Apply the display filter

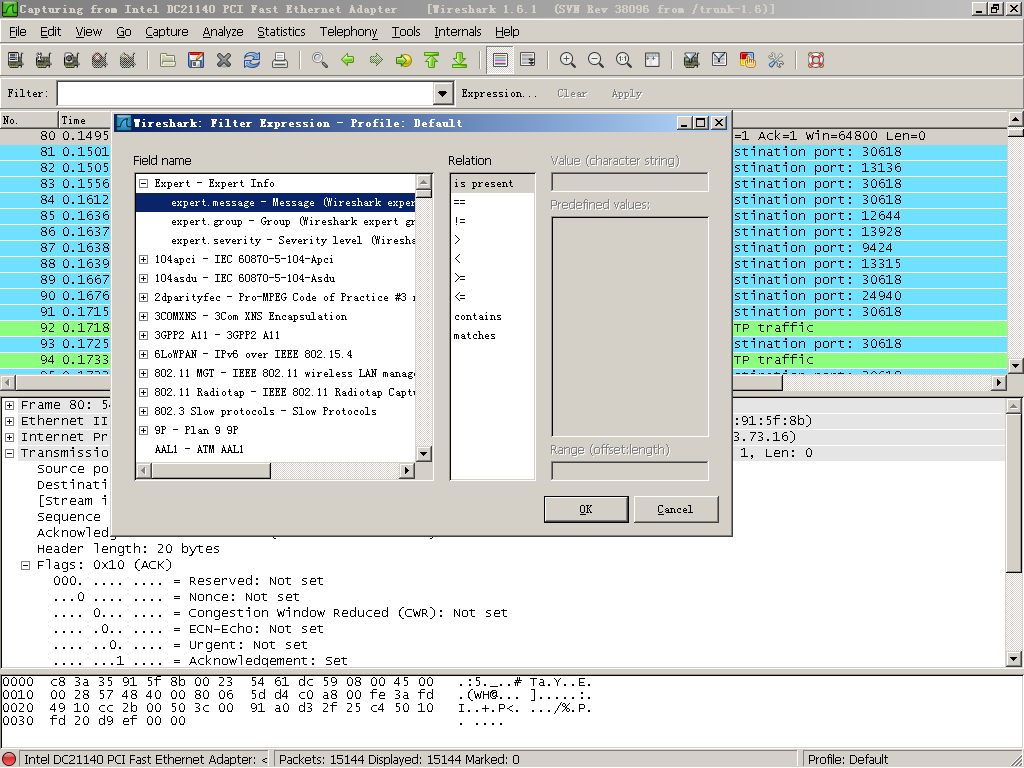tap(627, 93)
